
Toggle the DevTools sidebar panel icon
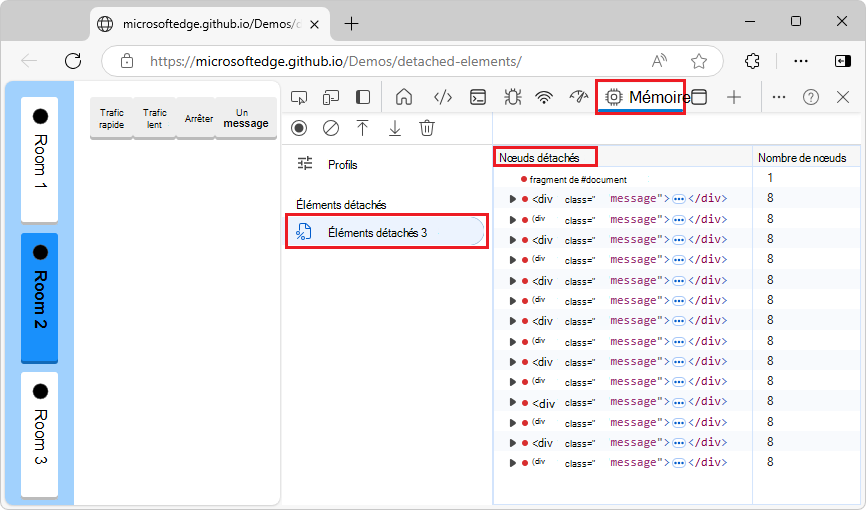click(363, 97)
